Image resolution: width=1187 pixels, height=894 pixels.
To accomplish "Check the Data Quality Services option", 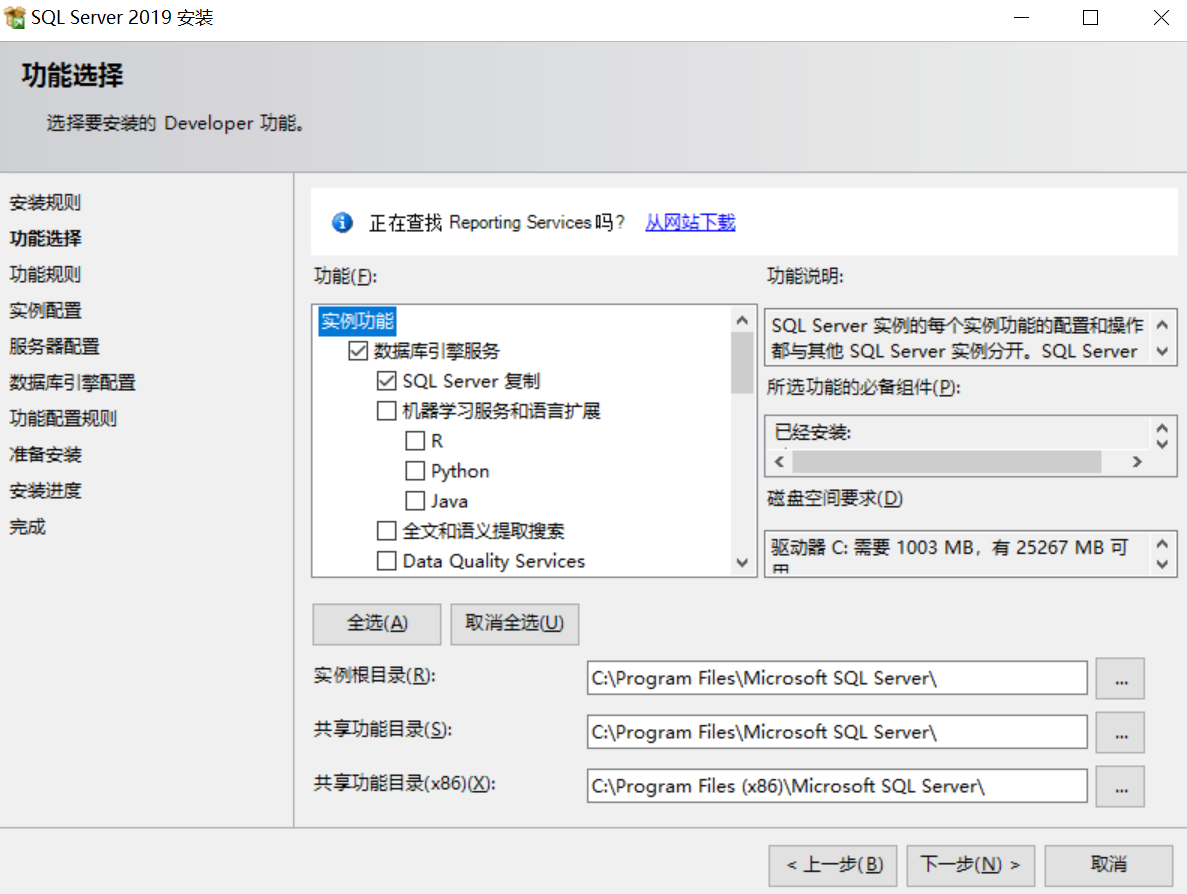I will coord(386,561).
